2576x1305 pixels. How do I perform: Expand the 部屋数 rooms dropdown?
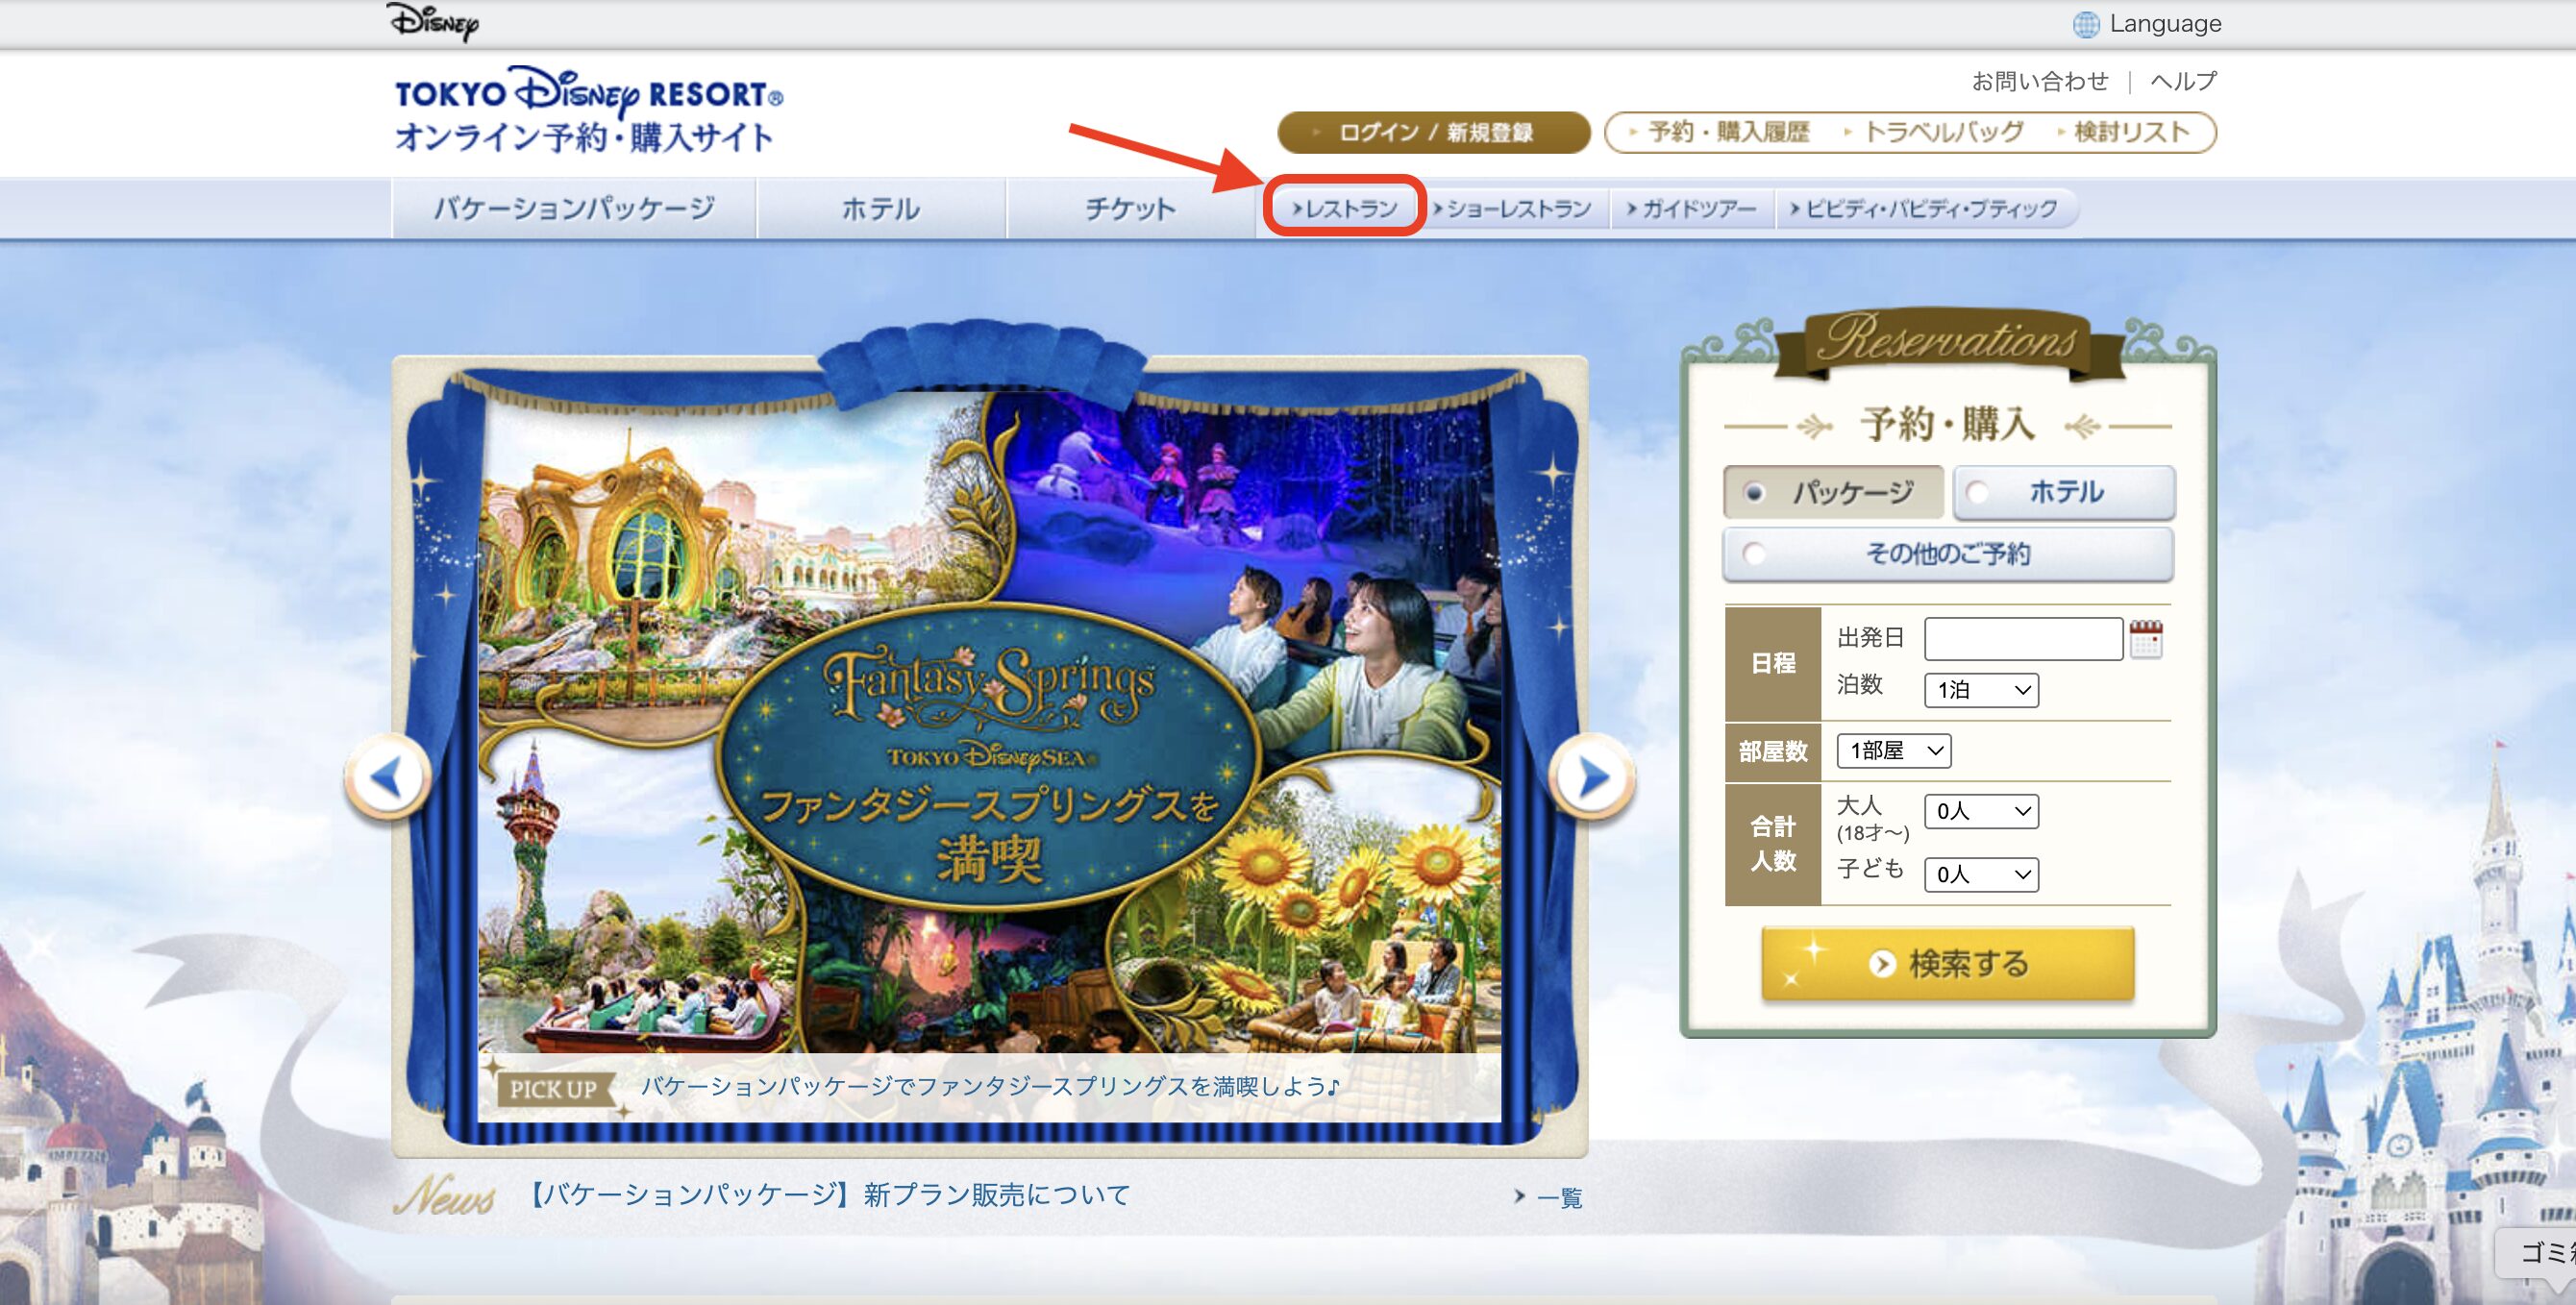1893,750
